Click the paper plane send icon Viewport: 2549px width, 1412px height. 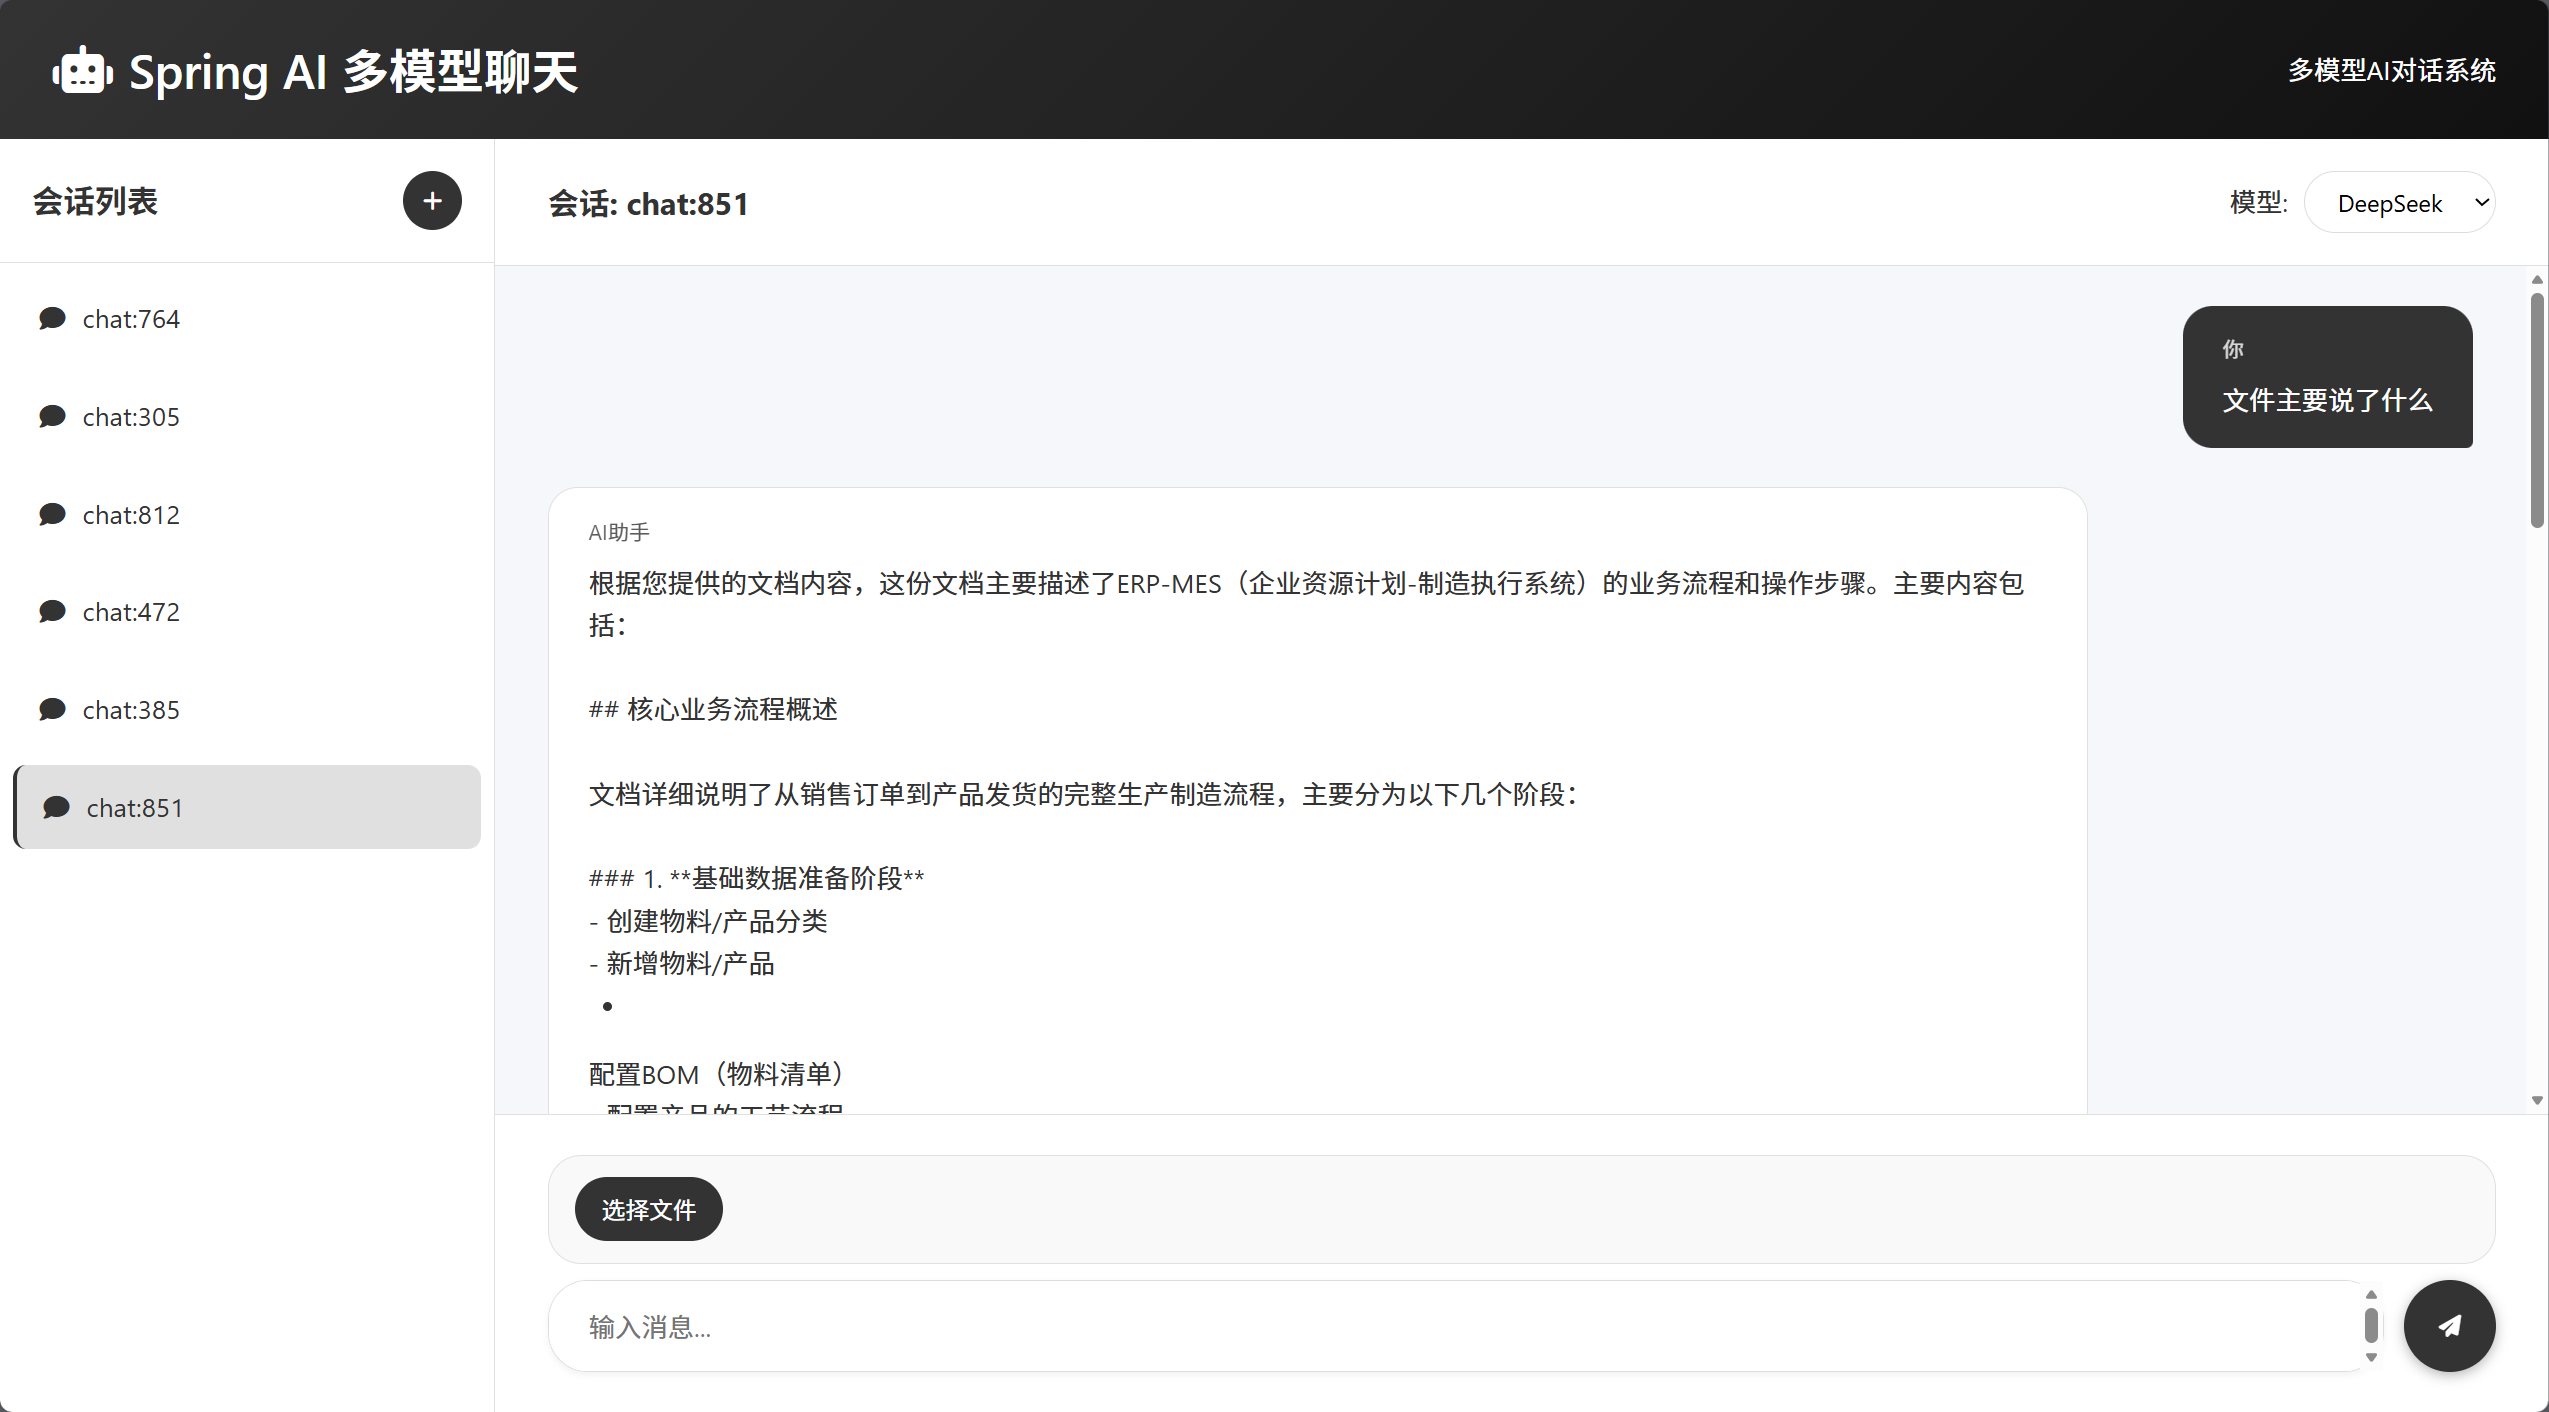[2448, 1325]
